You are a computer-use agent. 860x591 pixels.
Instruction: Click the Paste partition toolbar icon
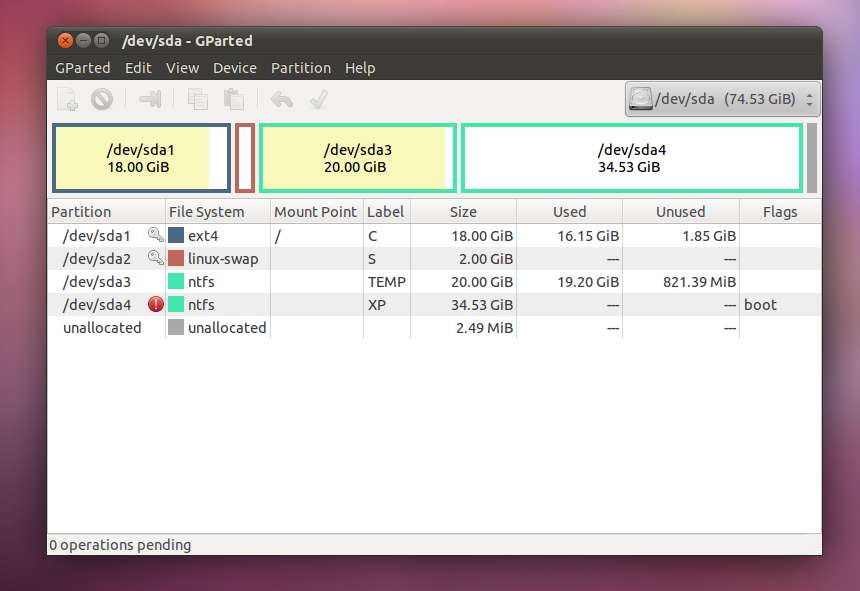(x=233, y=99)
